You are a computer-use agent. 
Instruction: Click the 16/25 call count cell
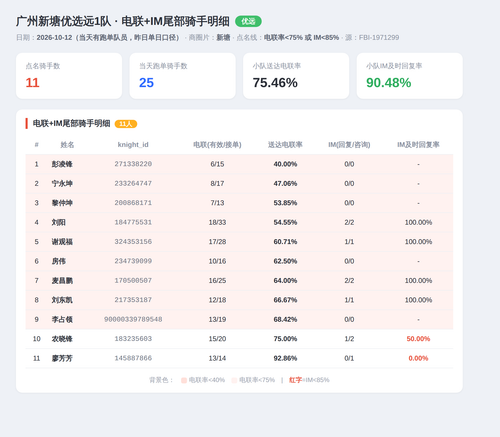click(x=217, y=281)
